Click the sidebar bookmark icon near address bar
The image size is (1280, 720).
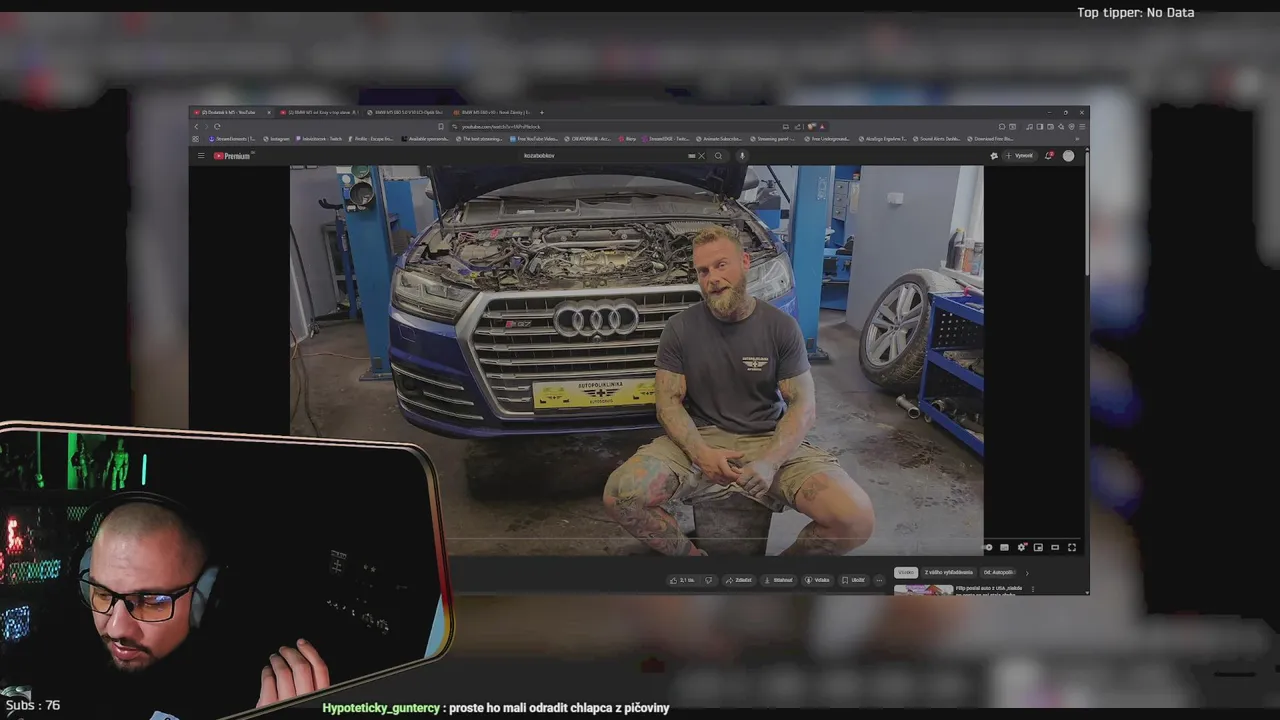(x=441, y=126)
